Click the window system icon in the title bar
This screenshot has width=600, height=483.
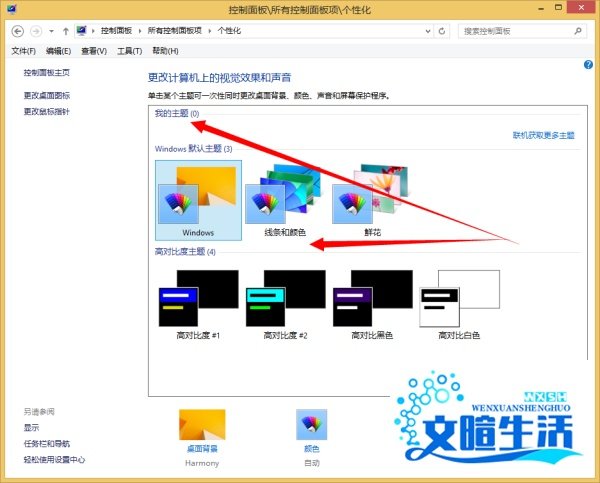pyautogui.click(x=12, y=9)
